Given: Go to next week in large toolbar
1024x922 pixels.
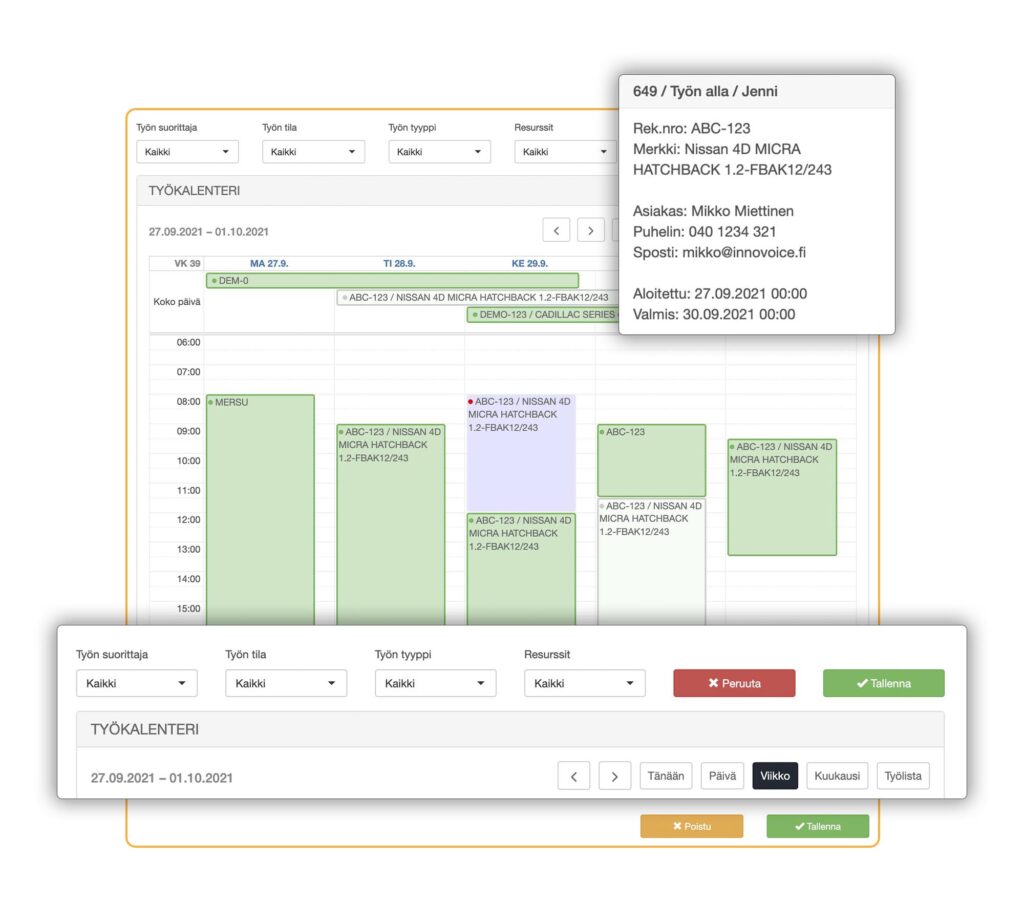Looking at the screenshot, I should [615, 776].
